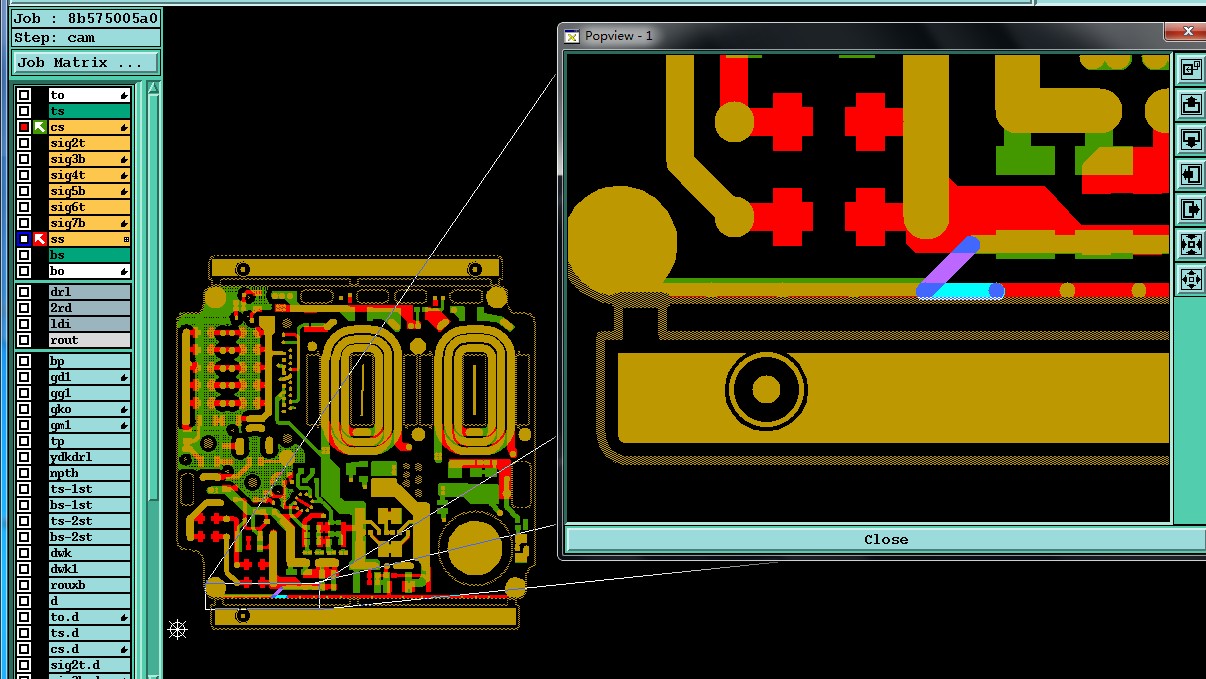
Task: Select the cs.d layer row
Action: point(89,649)
